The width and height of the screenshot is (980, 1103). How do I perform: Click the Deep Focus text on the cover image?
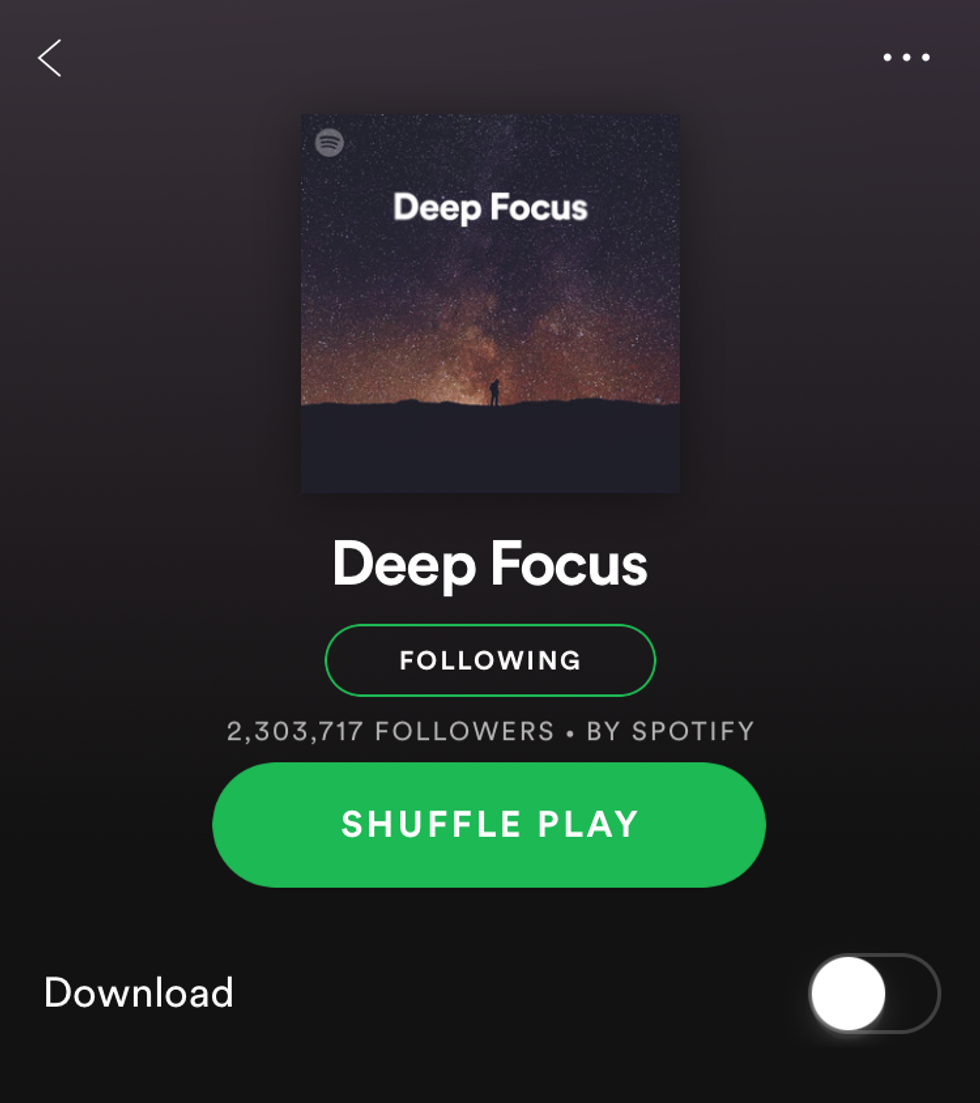pos(490,208)
